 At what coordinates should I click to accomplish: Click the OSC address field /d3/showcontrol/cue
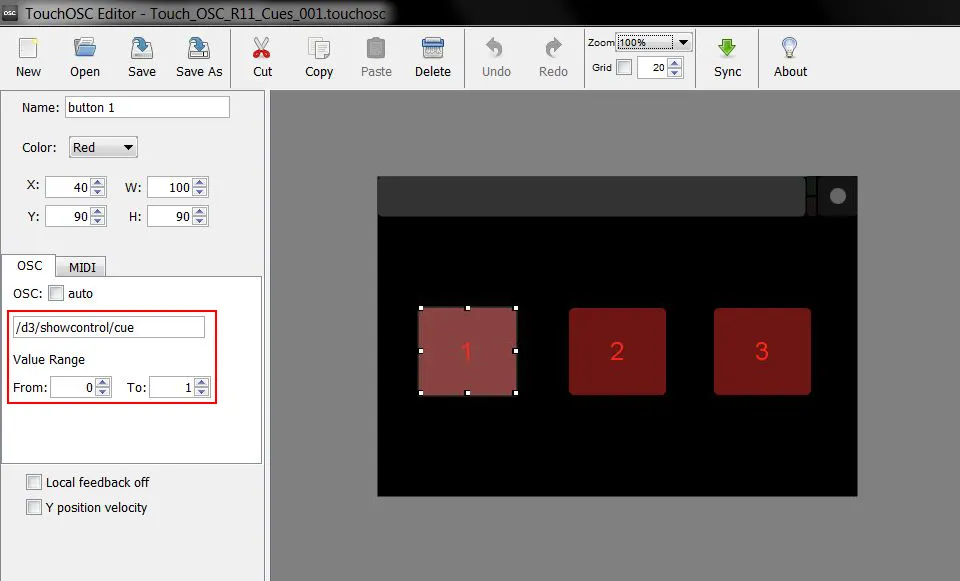point(108,328)
